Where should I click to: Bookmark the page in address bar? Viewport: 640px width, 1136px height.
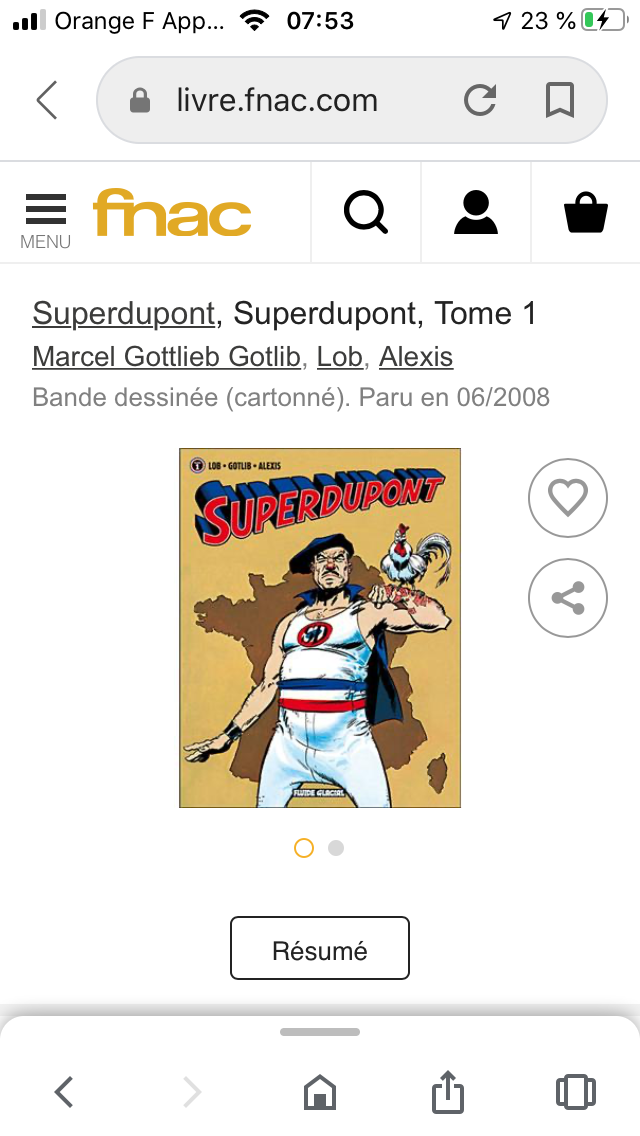[560, 100]
